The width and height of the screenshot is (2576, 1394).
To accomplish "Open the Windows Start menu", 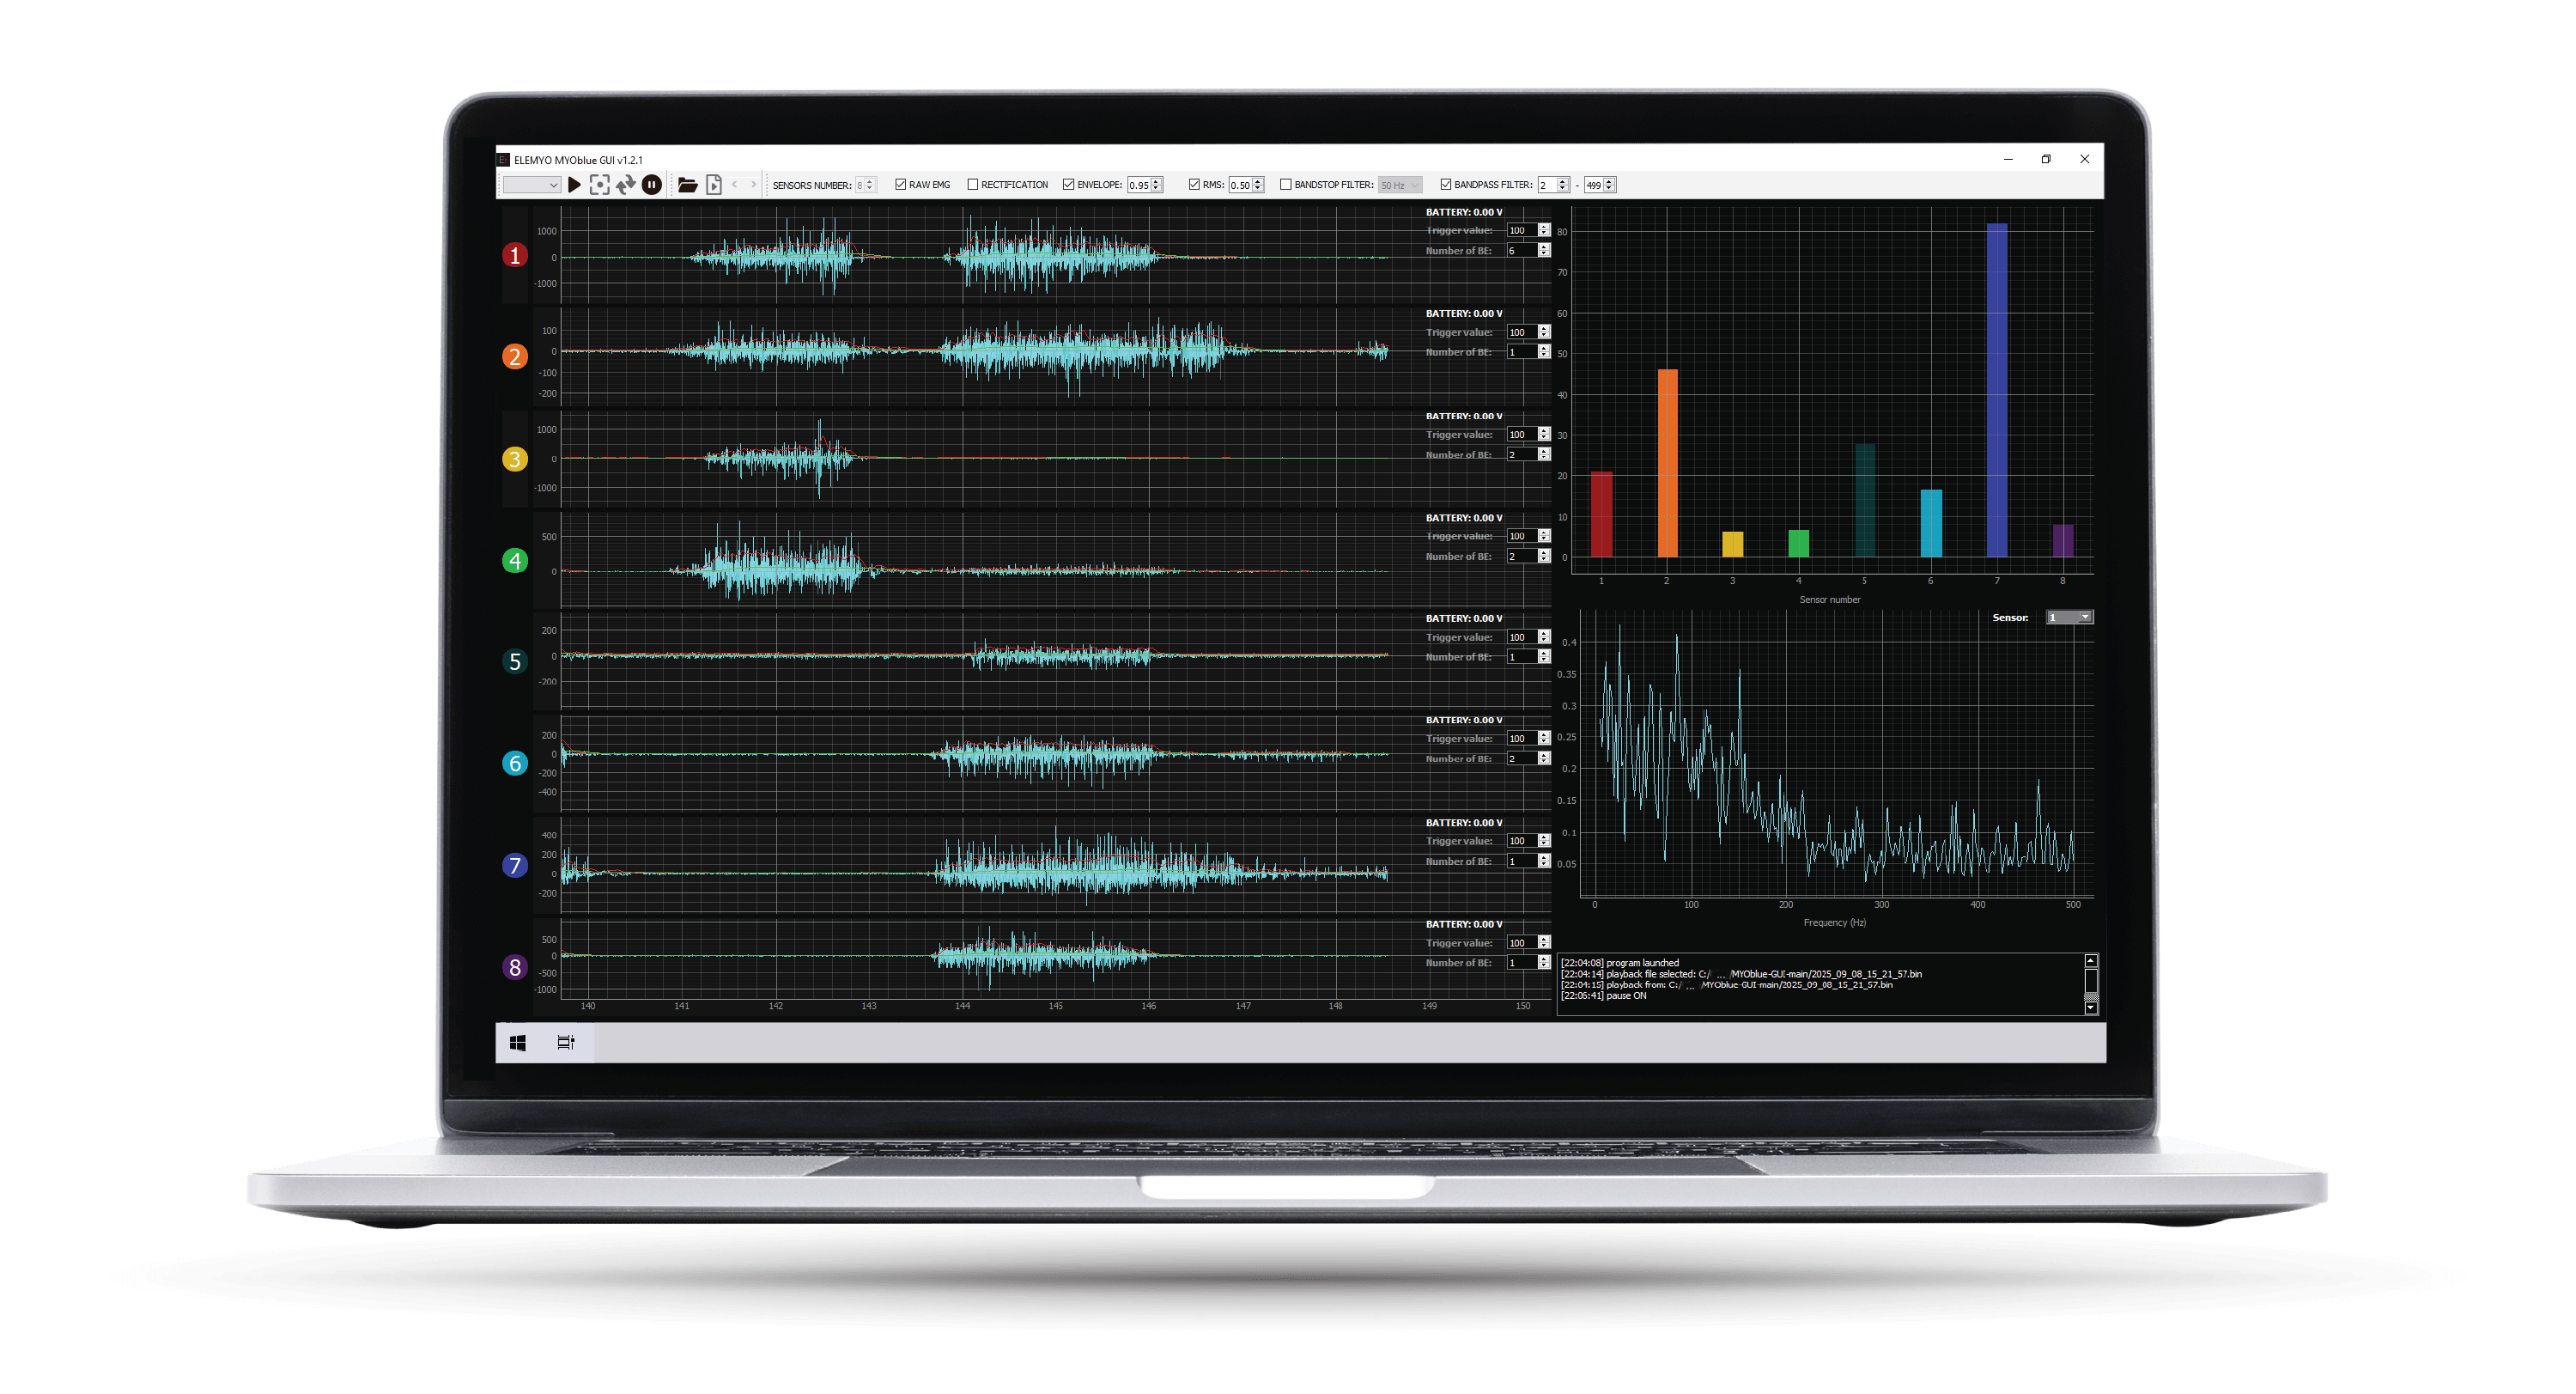I will [517, 1043].
